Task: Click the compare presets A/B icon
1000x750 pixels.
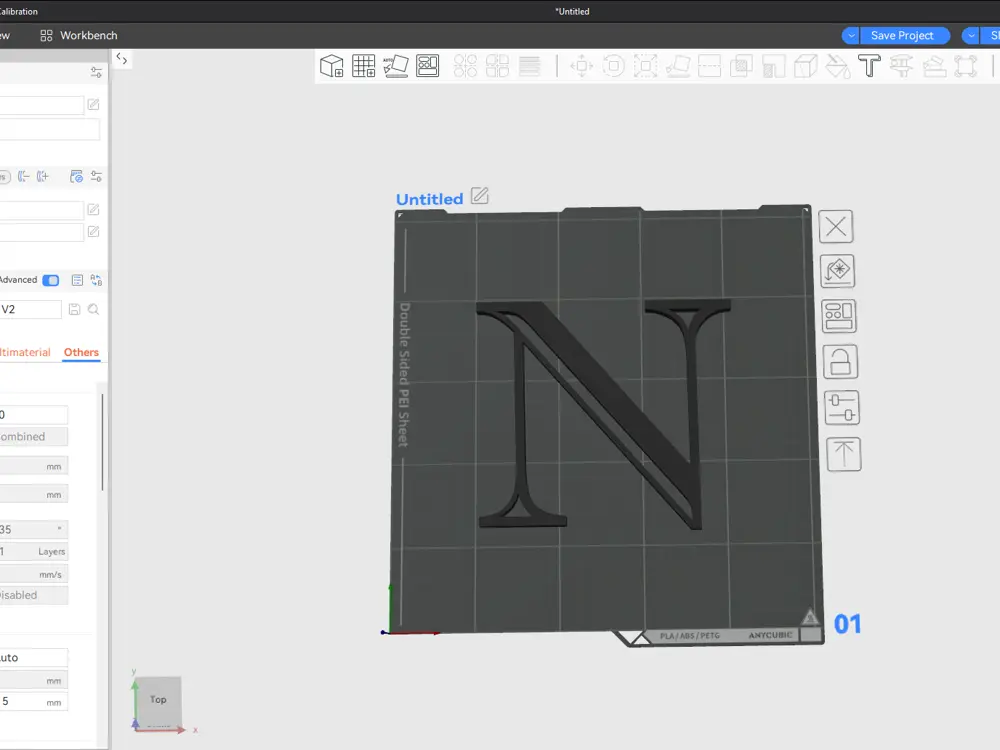Action: pyautogui.click(x=96, y=280)
